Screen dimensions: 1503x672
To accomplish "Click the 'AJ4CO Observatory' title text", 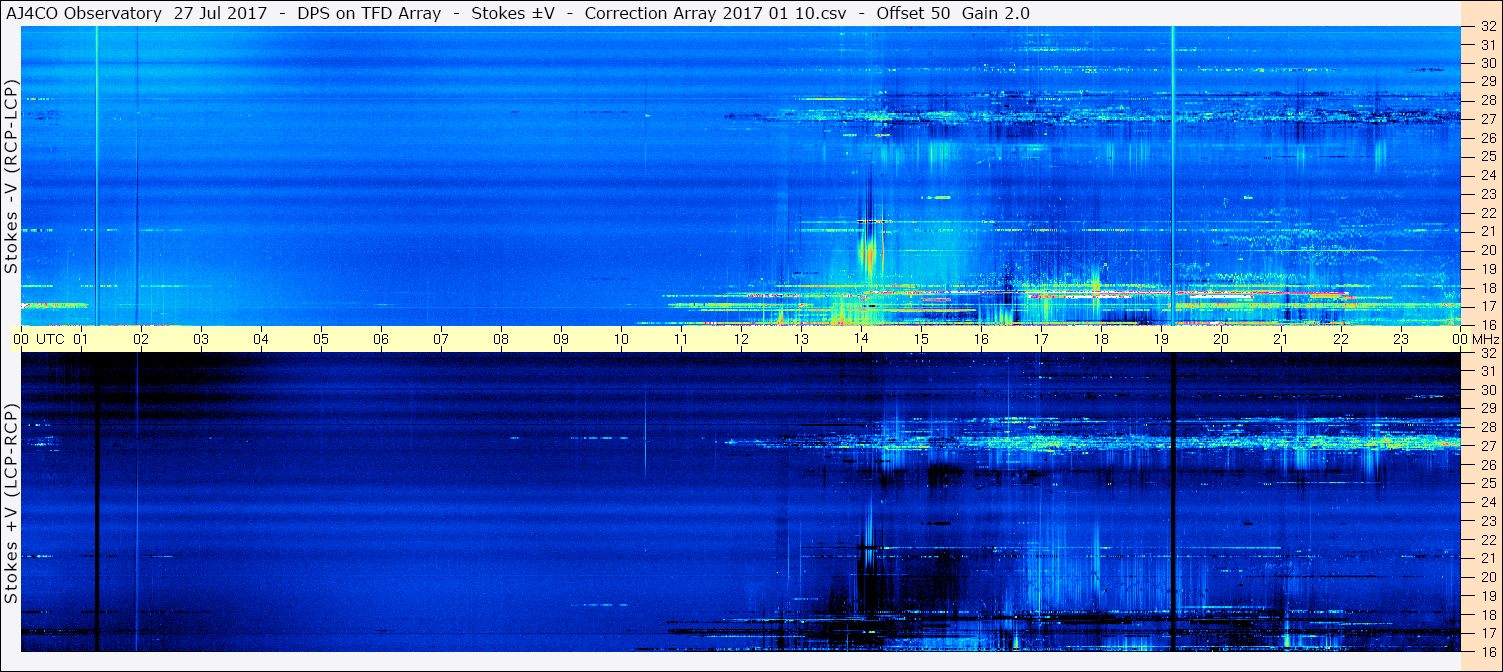I will click(85, 13).
